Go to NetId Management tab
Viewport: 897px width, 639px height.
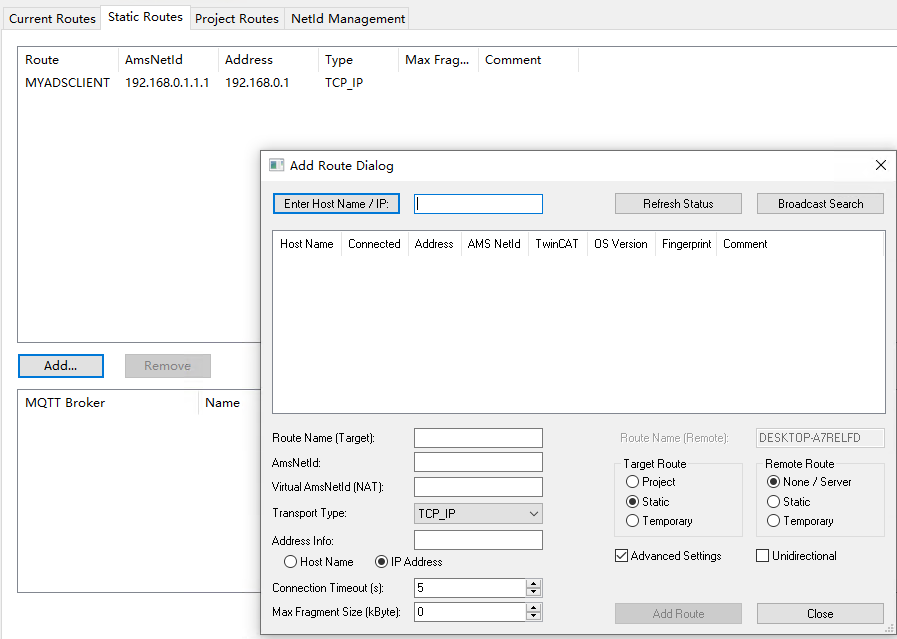pos(347,18)
